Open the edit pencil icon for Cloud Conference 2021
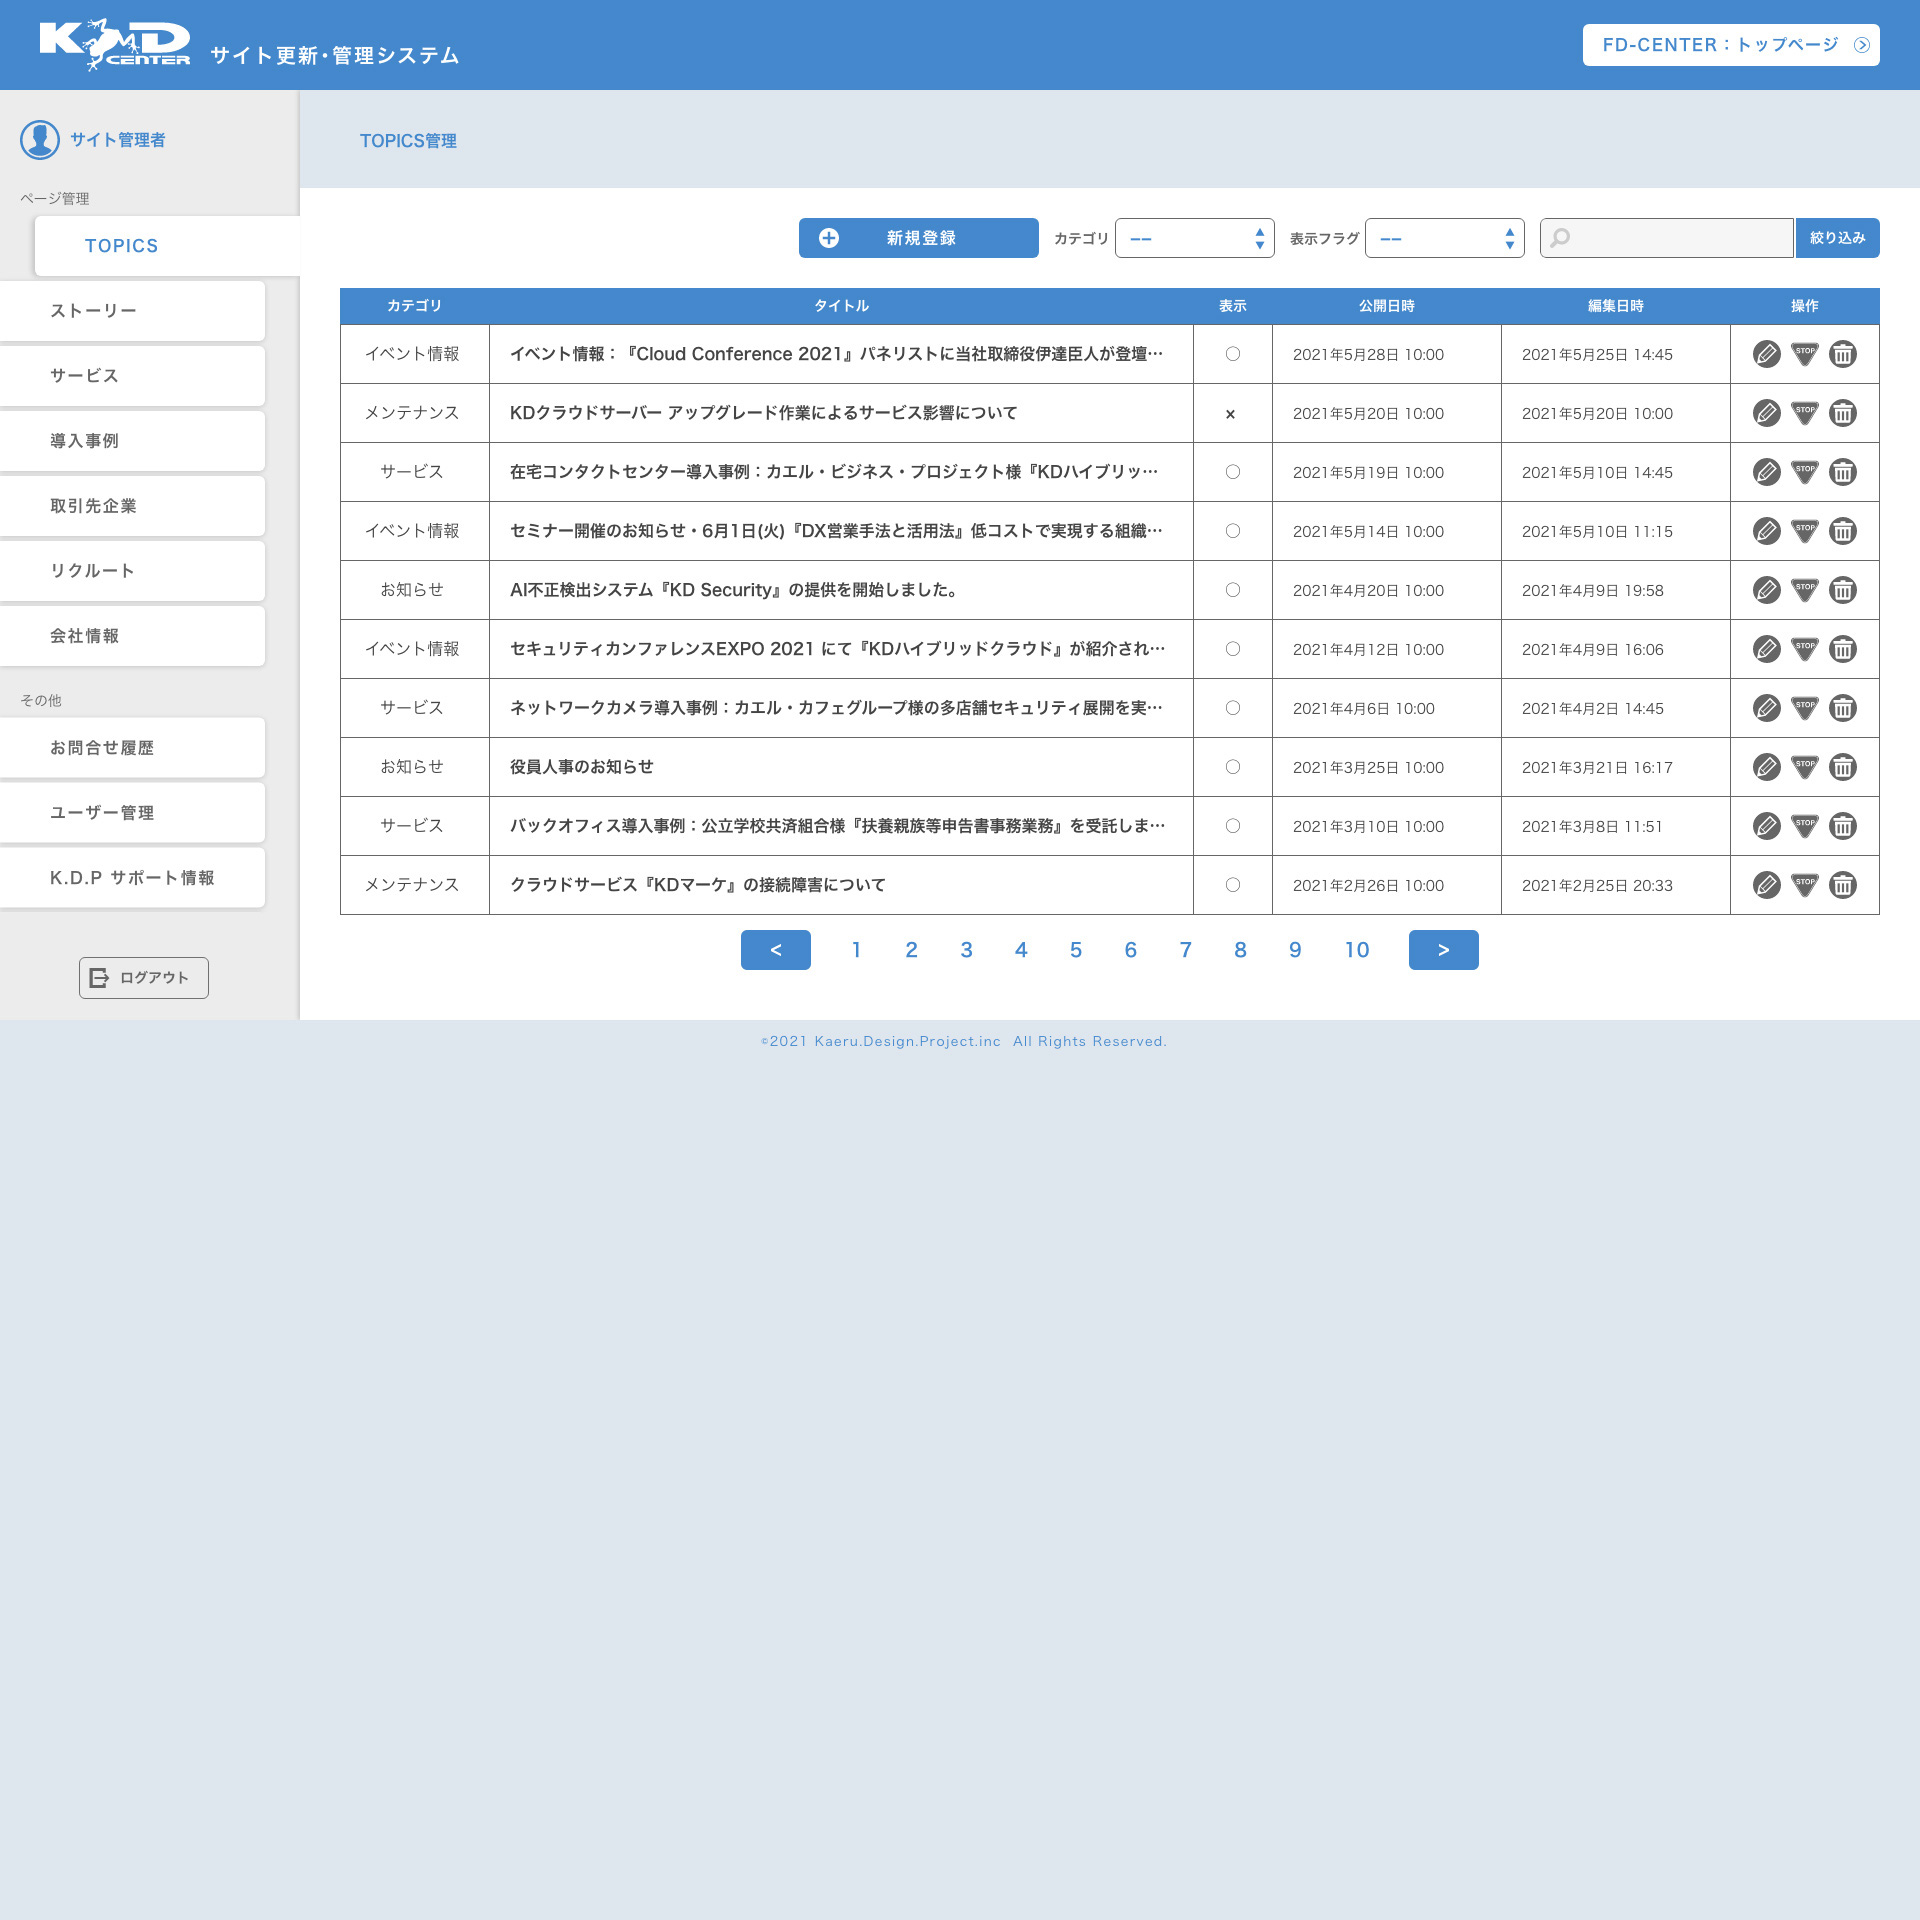The image size is (1920, 1920). [x=1766, y=354]
